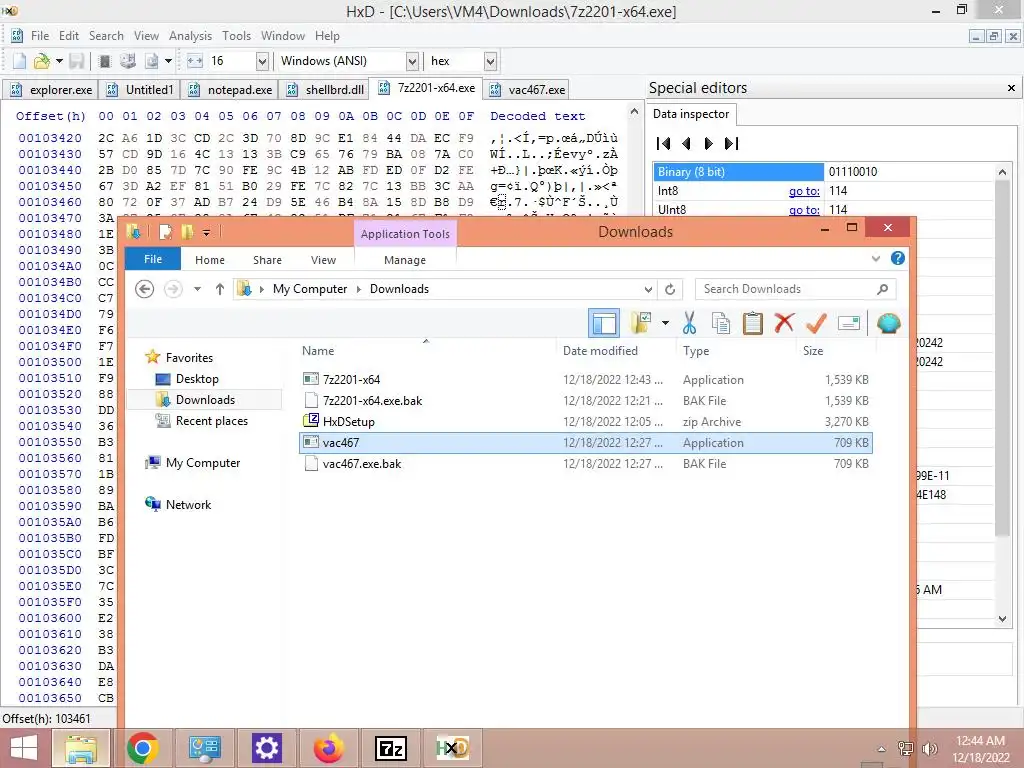Click the Open disk image icon in HxD

point(152,61)
